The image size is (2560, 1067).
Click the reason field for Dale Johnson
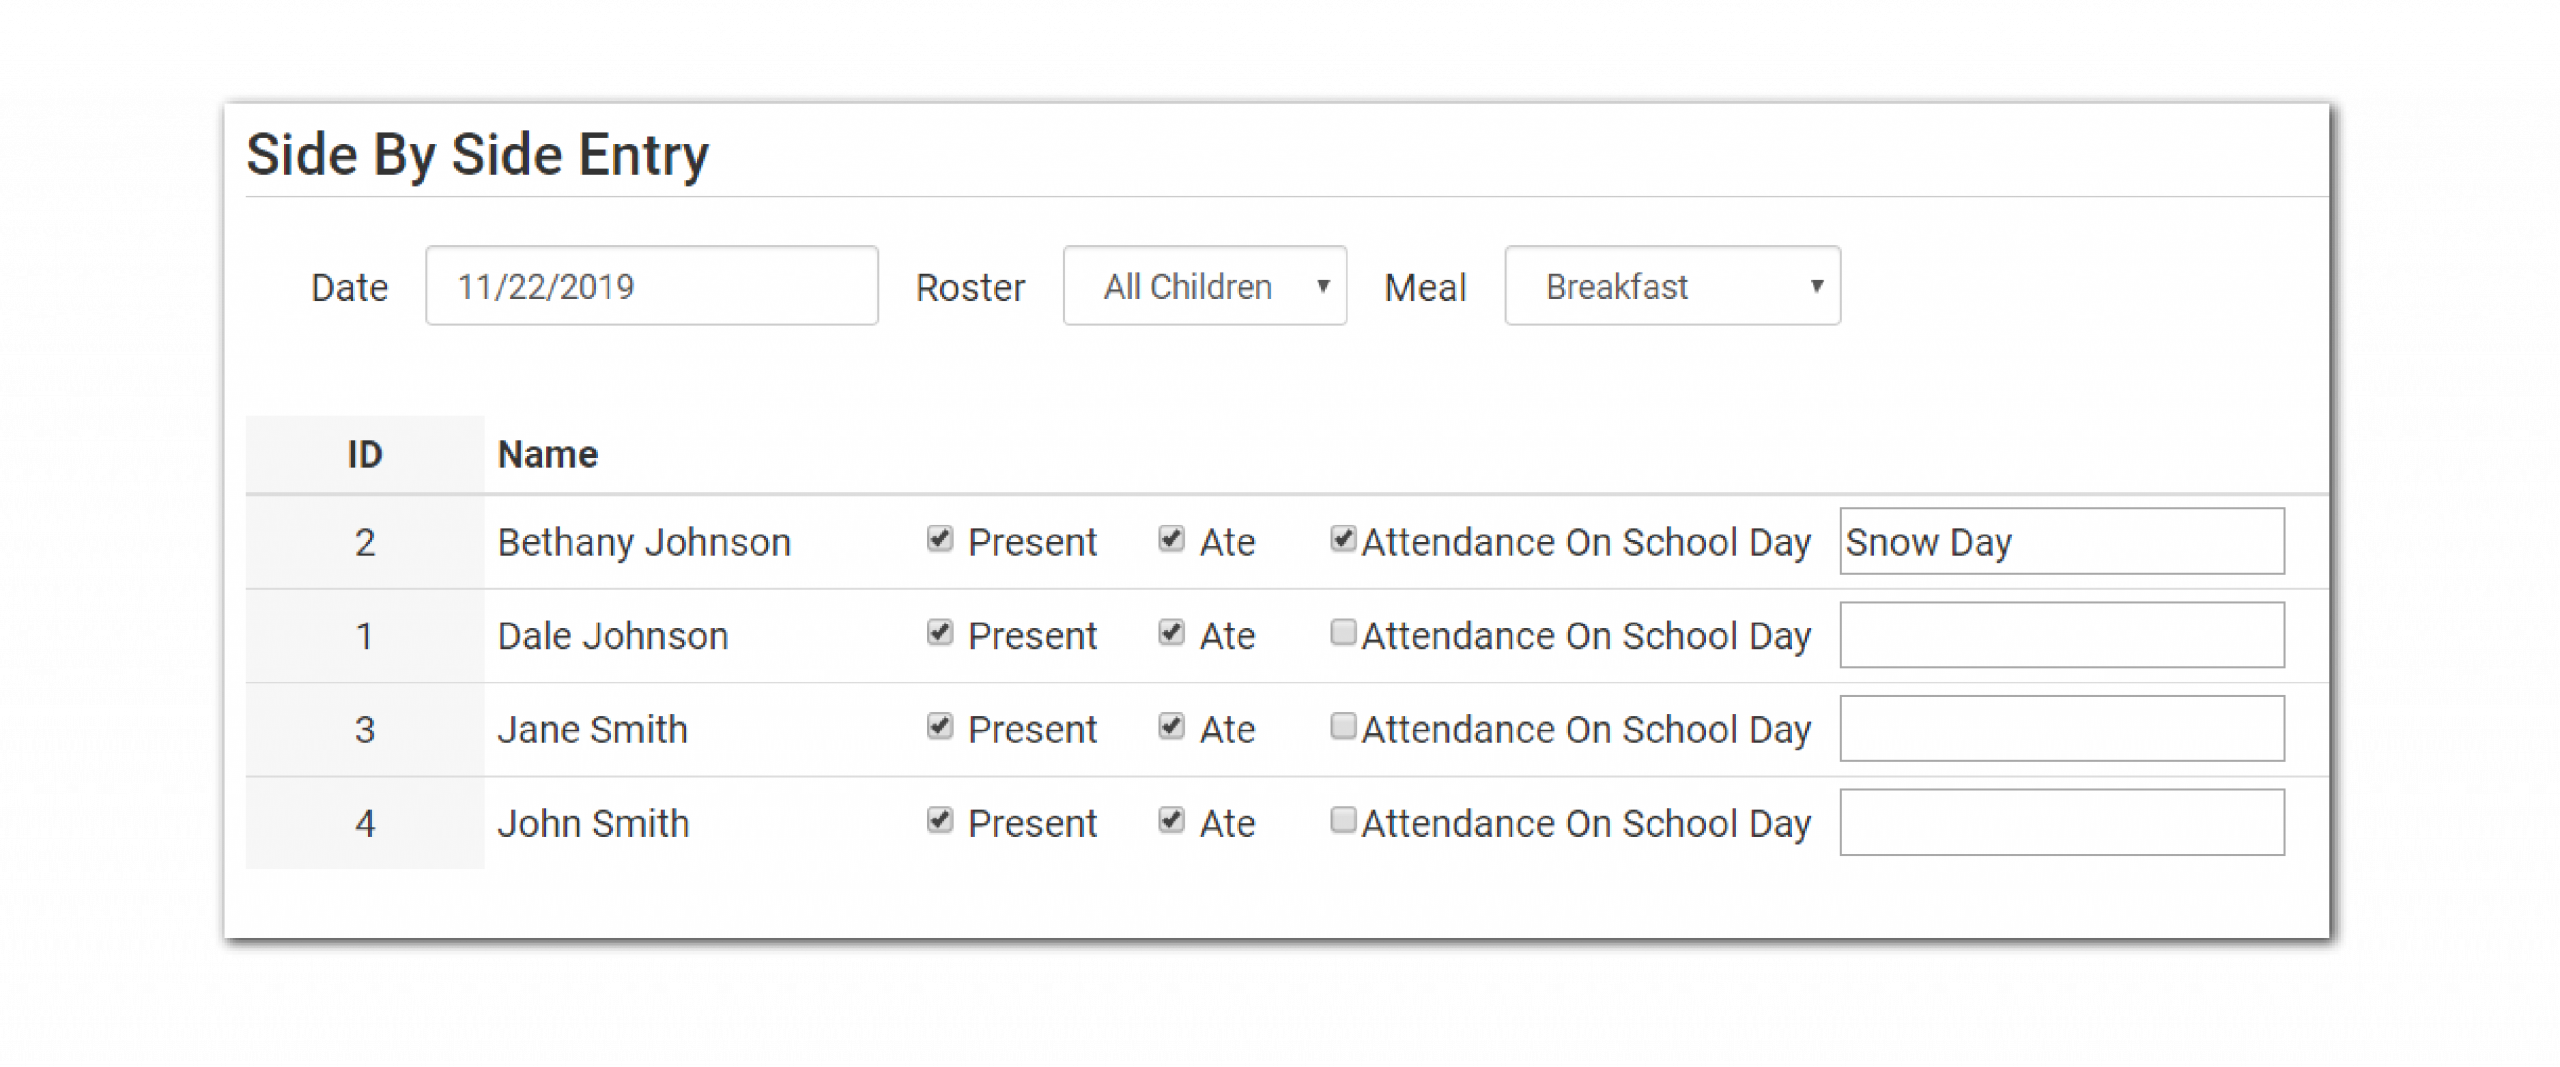2061,635
